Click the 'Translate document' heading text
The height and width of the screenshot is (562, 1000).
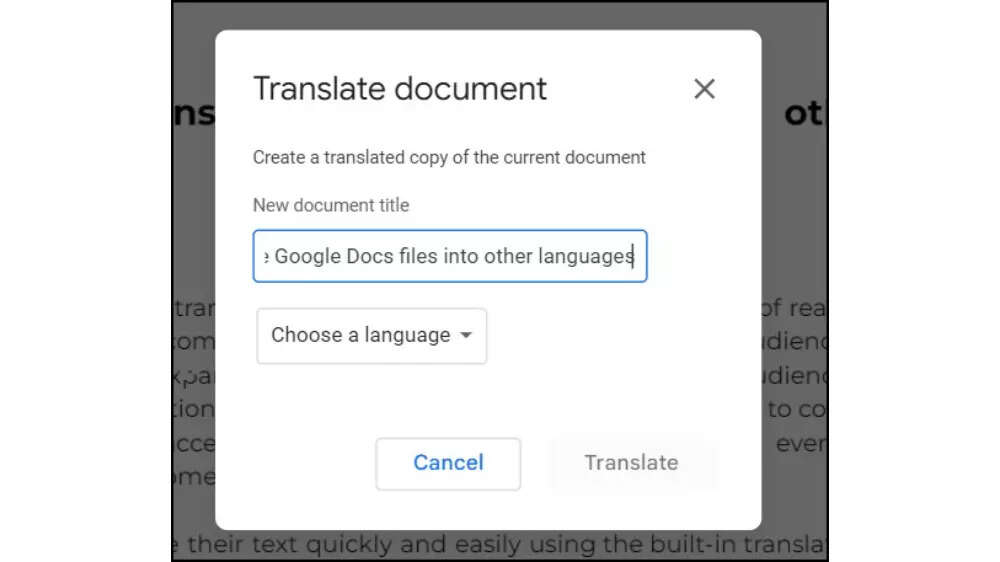(x=400, y=89)
